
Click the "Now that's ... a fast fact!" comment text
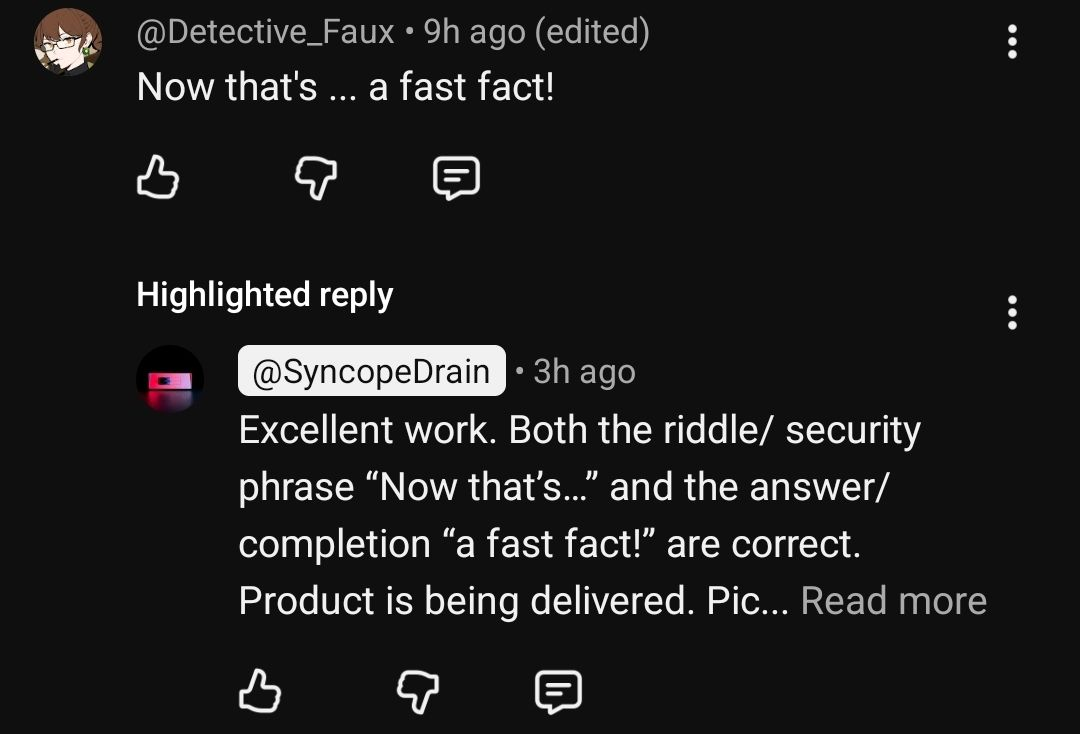345,88
